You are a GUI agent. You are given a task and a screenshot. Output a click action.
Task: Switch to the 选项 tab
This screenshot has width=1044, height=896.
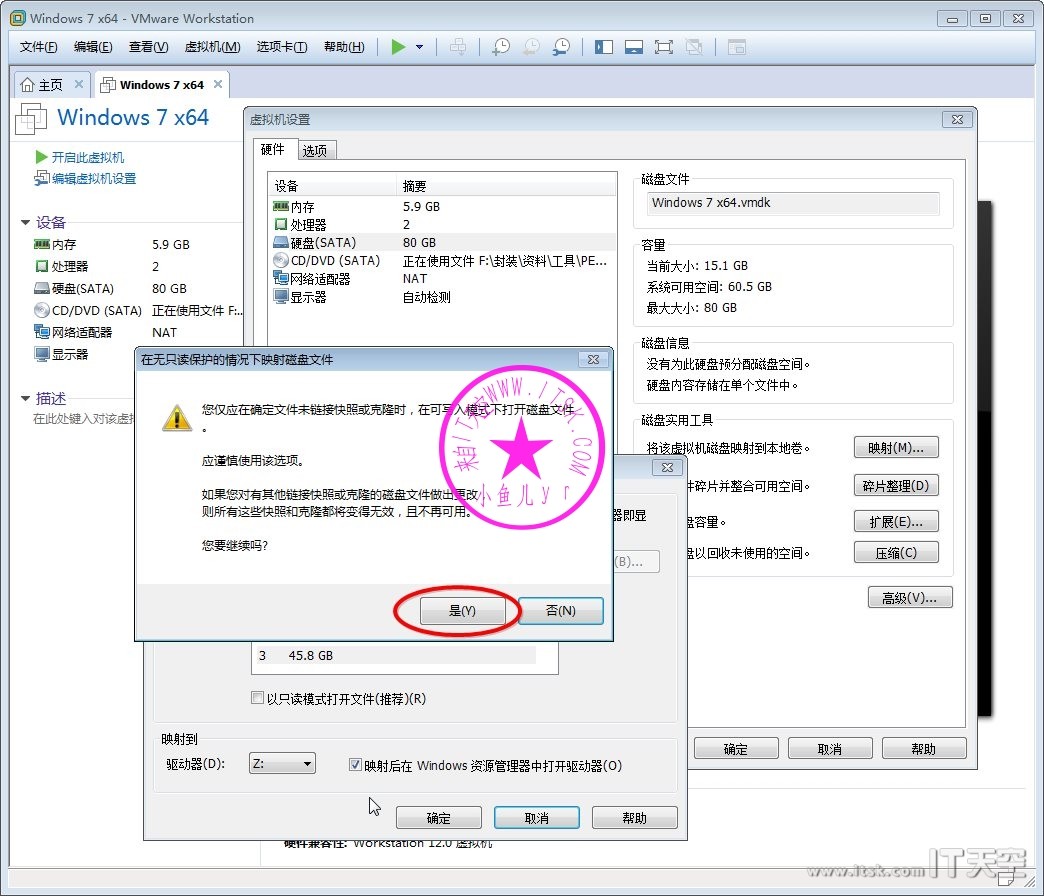315,151
